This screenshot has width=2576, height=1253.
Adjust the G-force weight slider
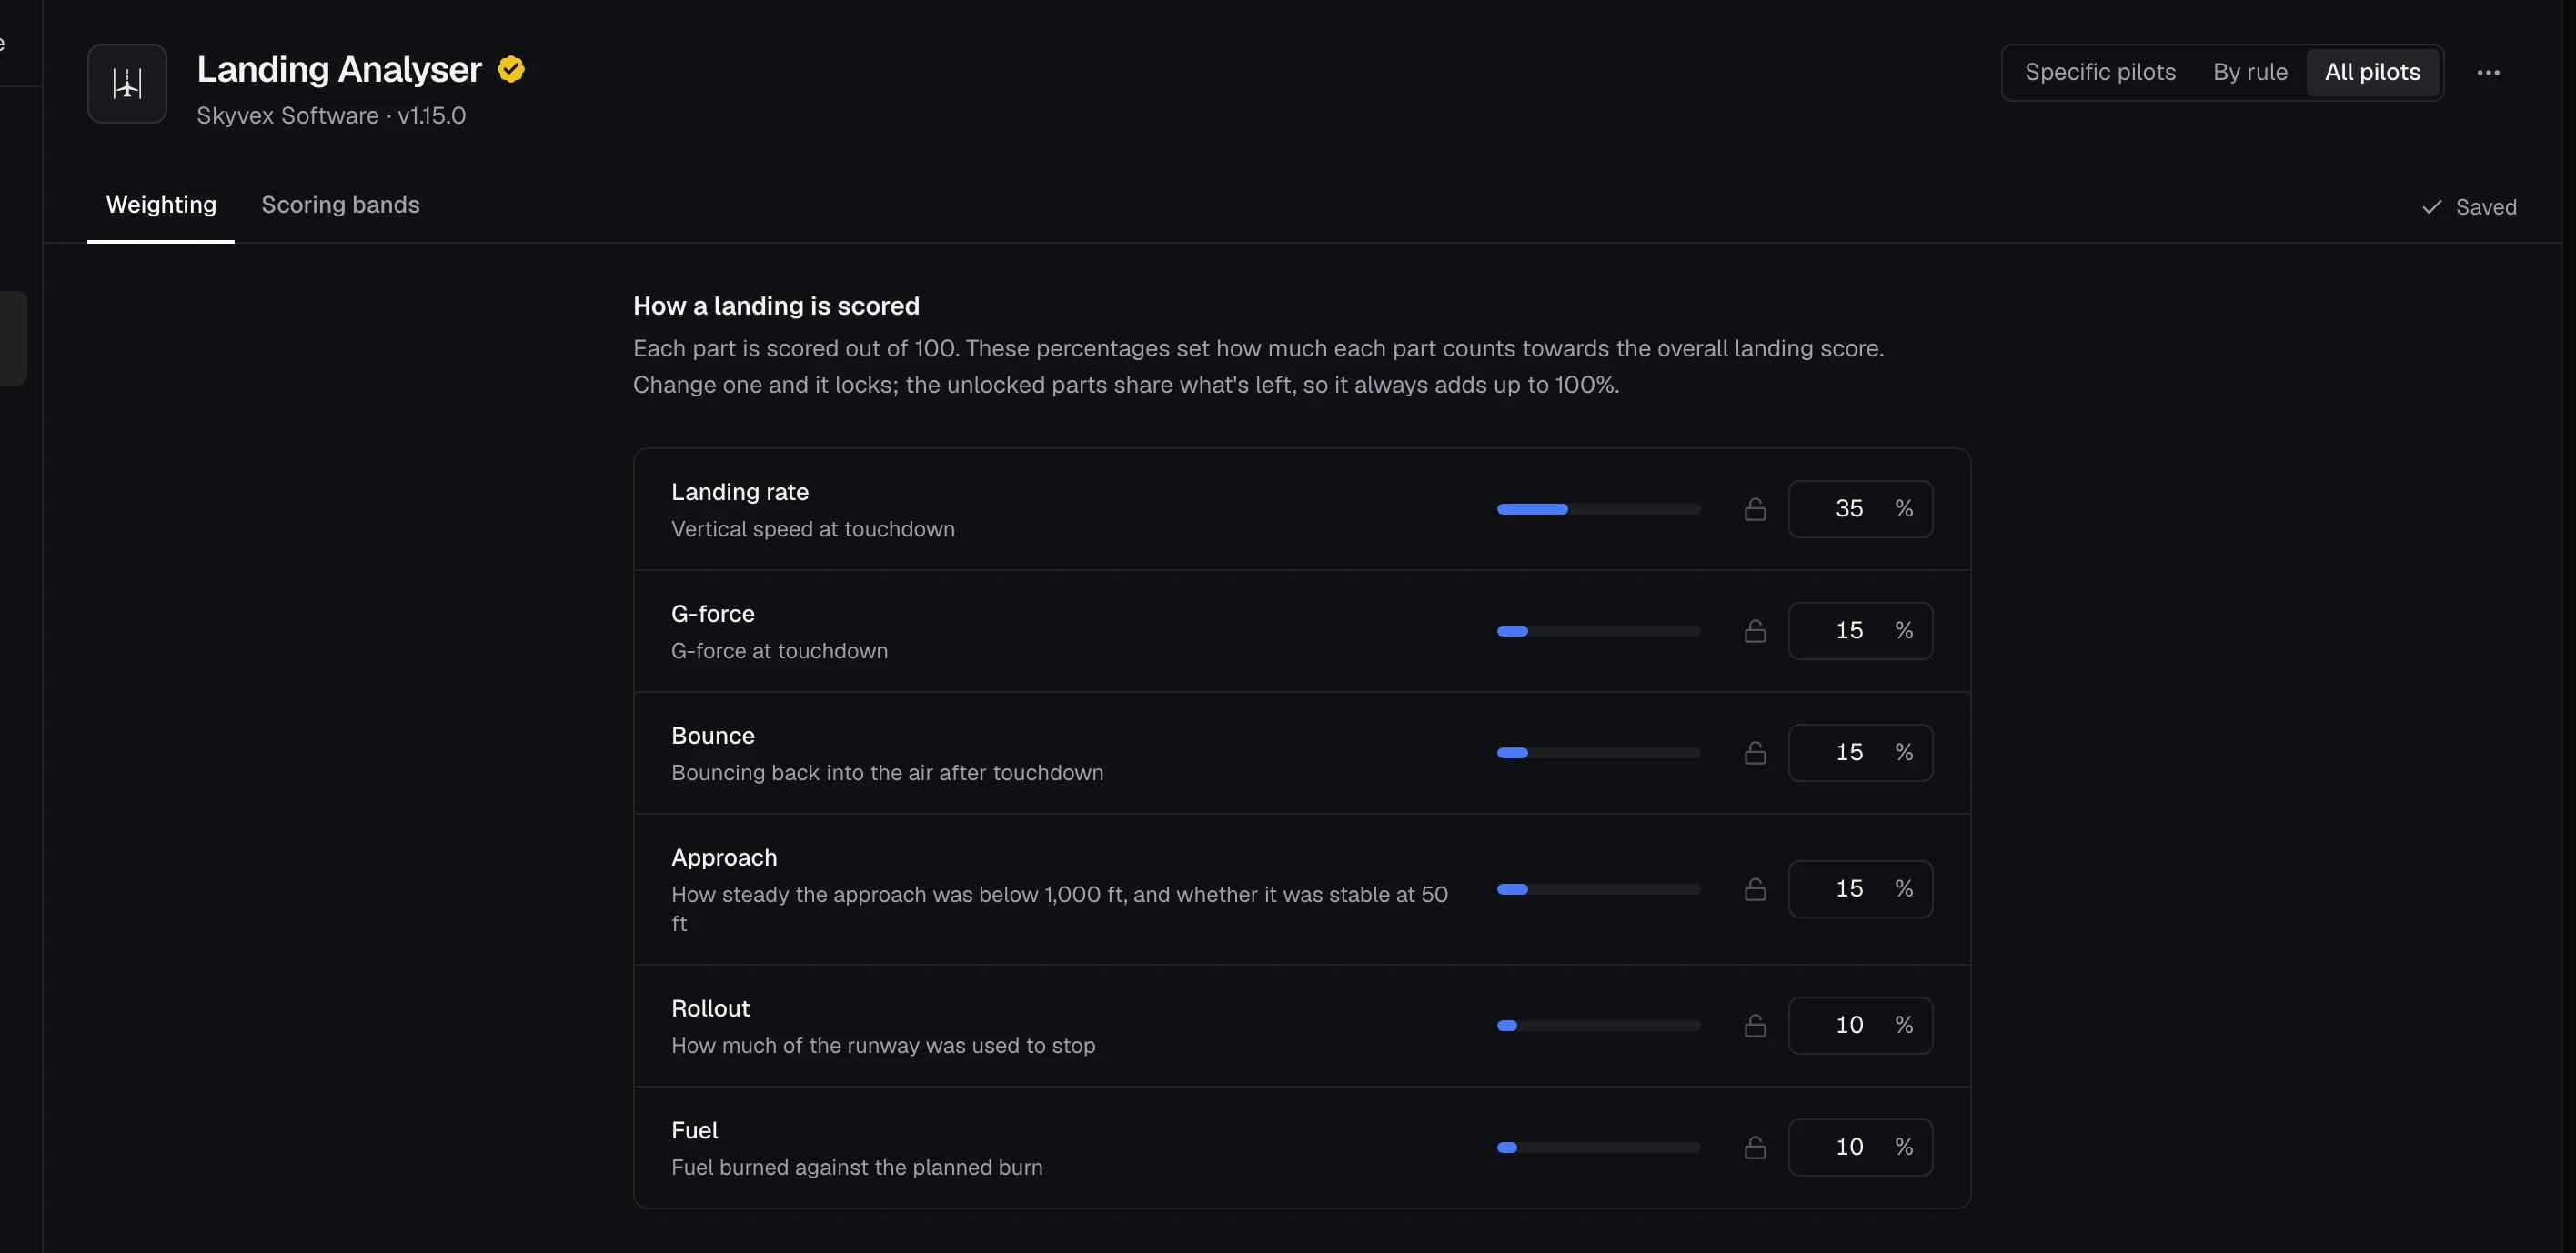(x=1598, y=631)
